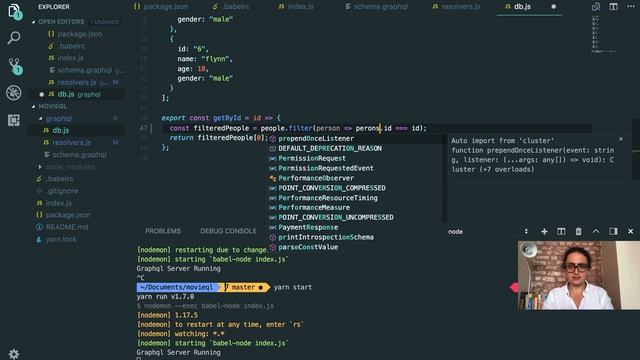Open the README.md file
Screen dimensions: 640x360
click(76, 227)
